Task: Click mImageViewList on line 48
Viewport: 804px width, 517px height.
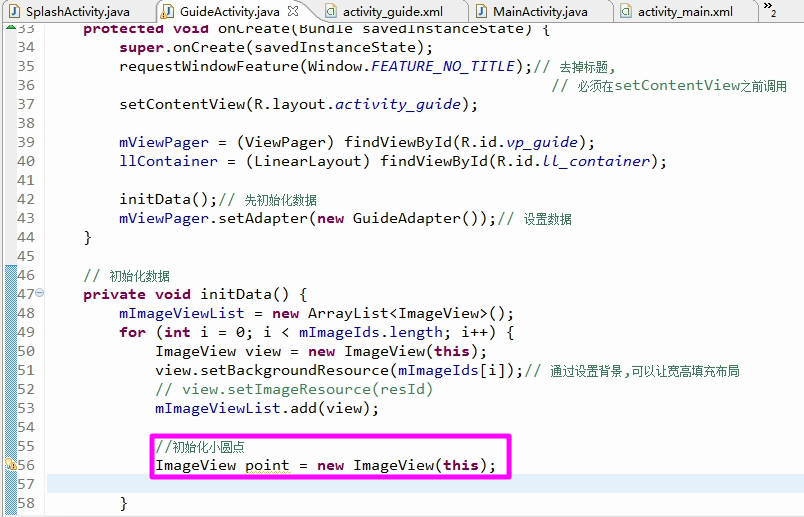Action: pyautogui.click(x=182, y=313)
